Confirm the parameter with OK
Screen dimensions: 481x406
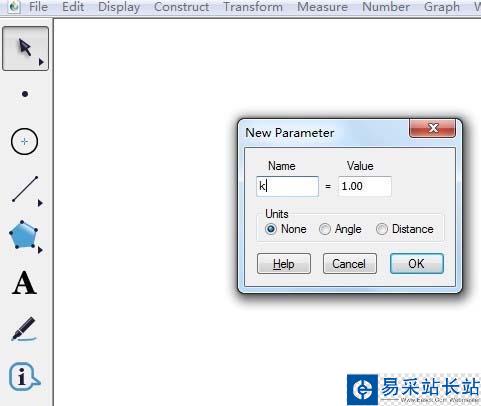417,264
